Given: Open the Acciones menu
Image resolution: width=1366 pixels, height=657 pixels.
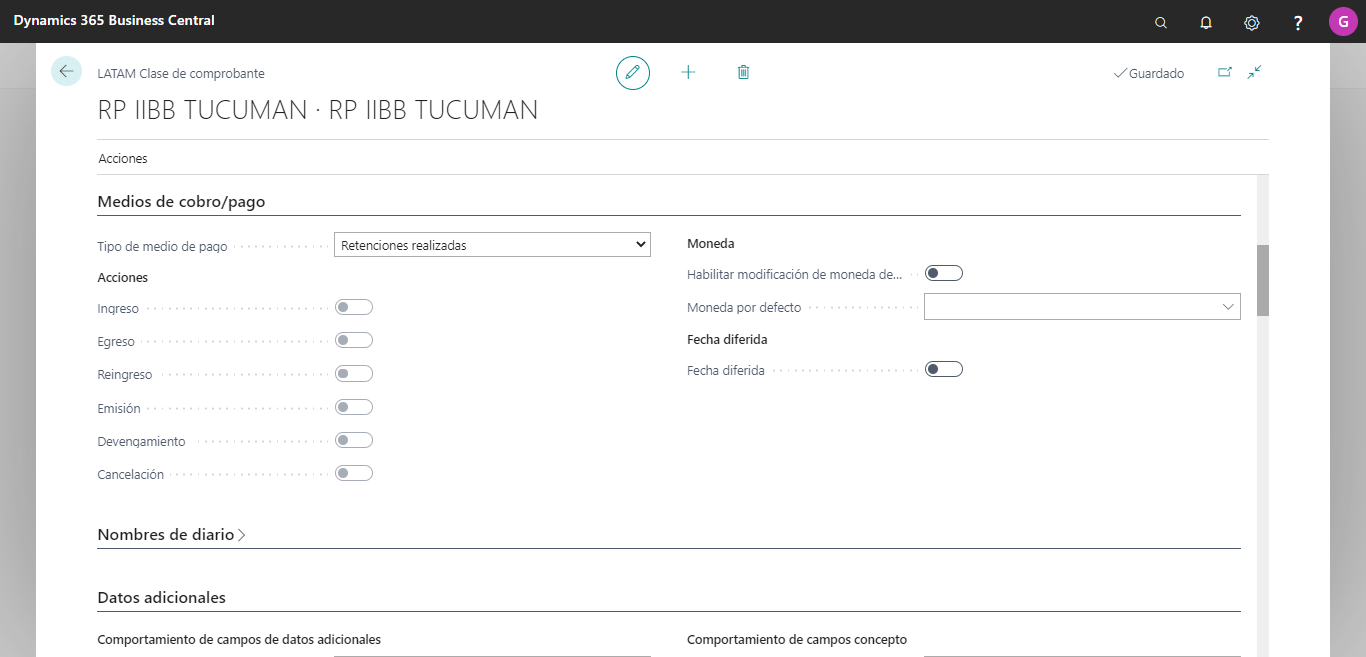Looking at the screenshot, I should [x=123, y=159].
